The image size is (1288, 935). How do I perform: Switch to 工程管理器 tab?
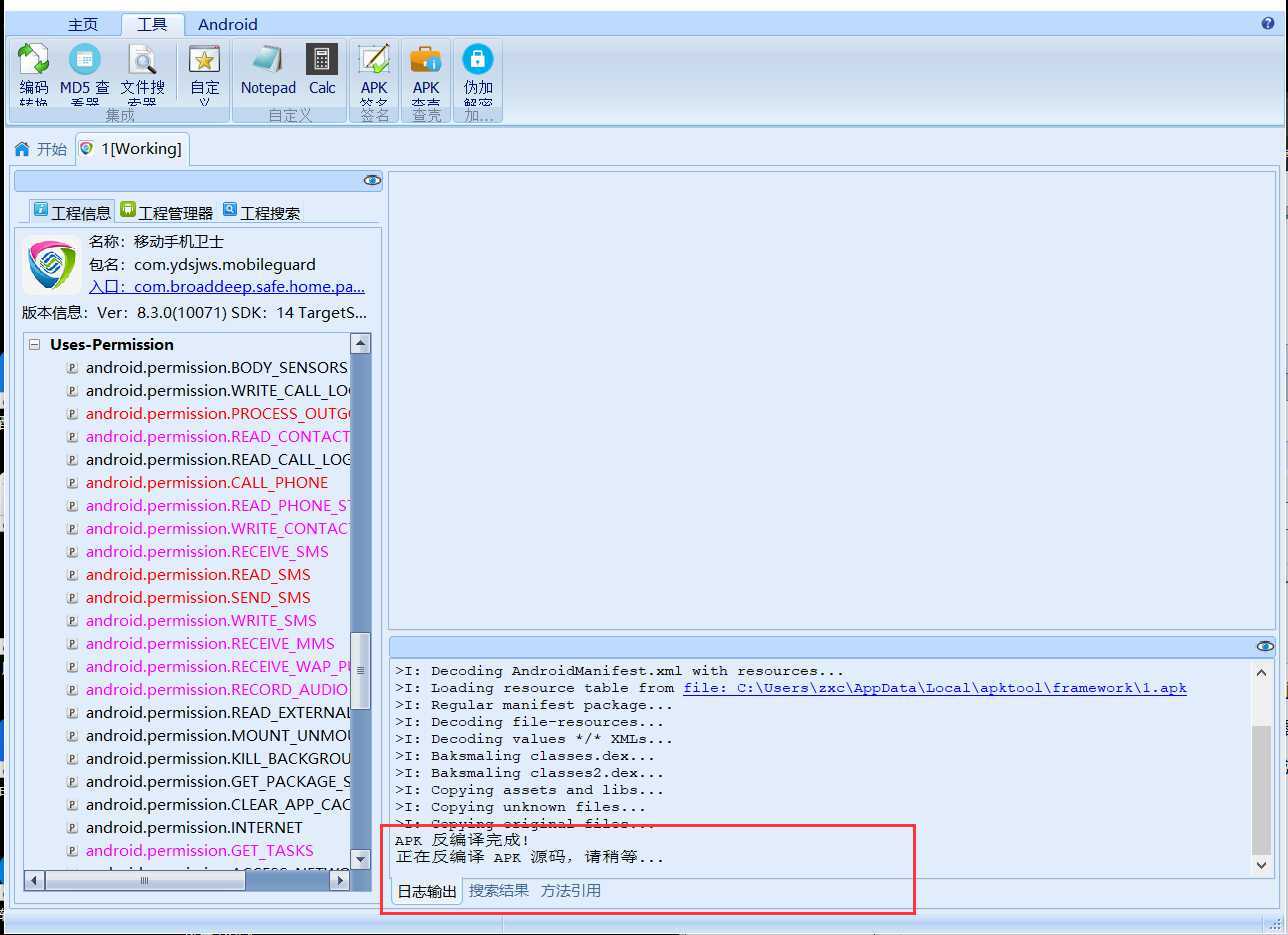166,212
